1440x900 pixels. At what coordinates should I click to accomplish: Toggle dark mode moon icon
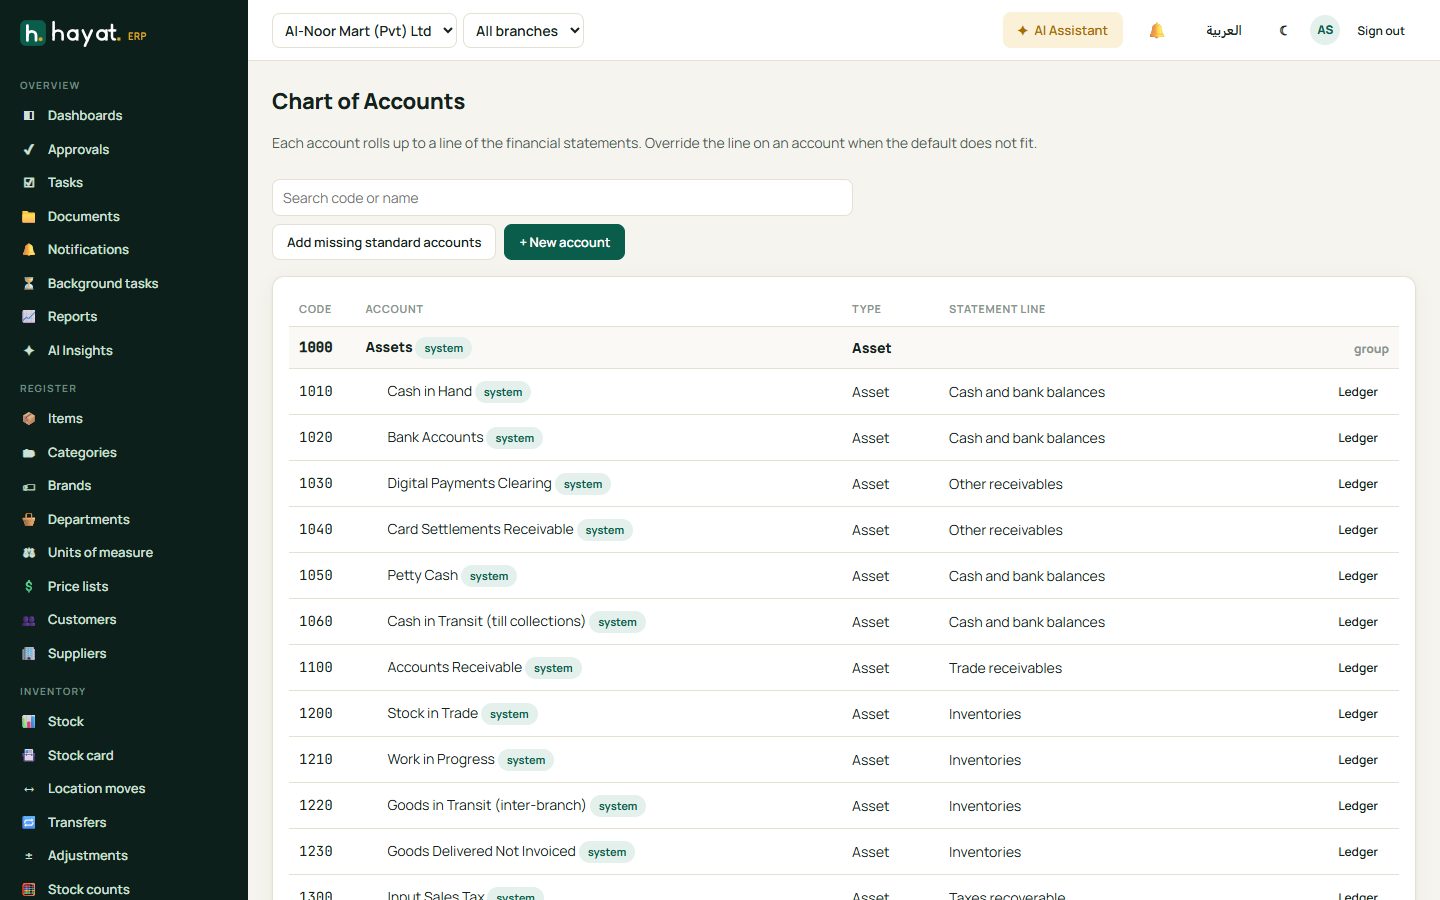pos(1284,31)
